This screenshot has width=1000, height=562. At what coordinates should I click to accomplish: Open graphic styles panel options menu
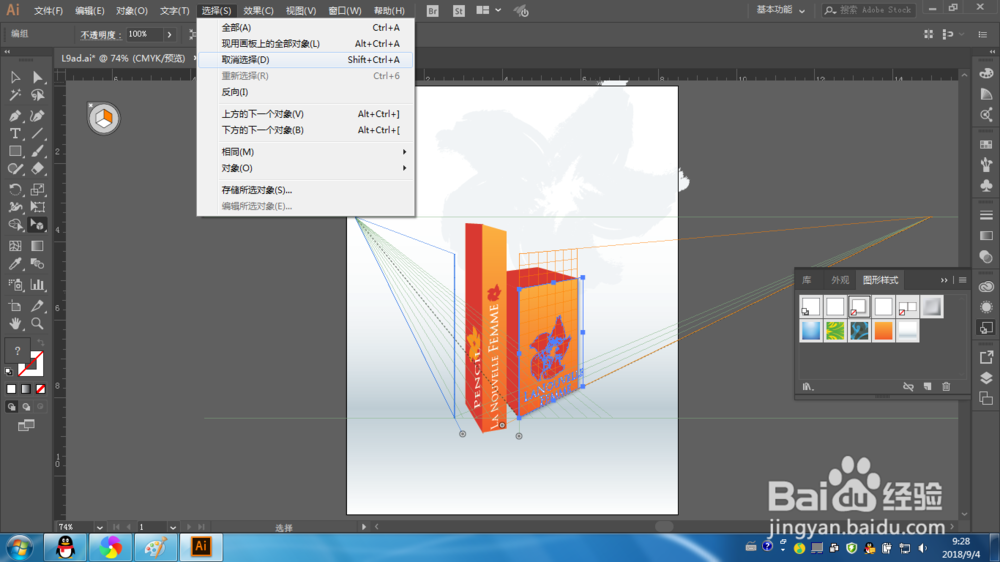[963, 280]
